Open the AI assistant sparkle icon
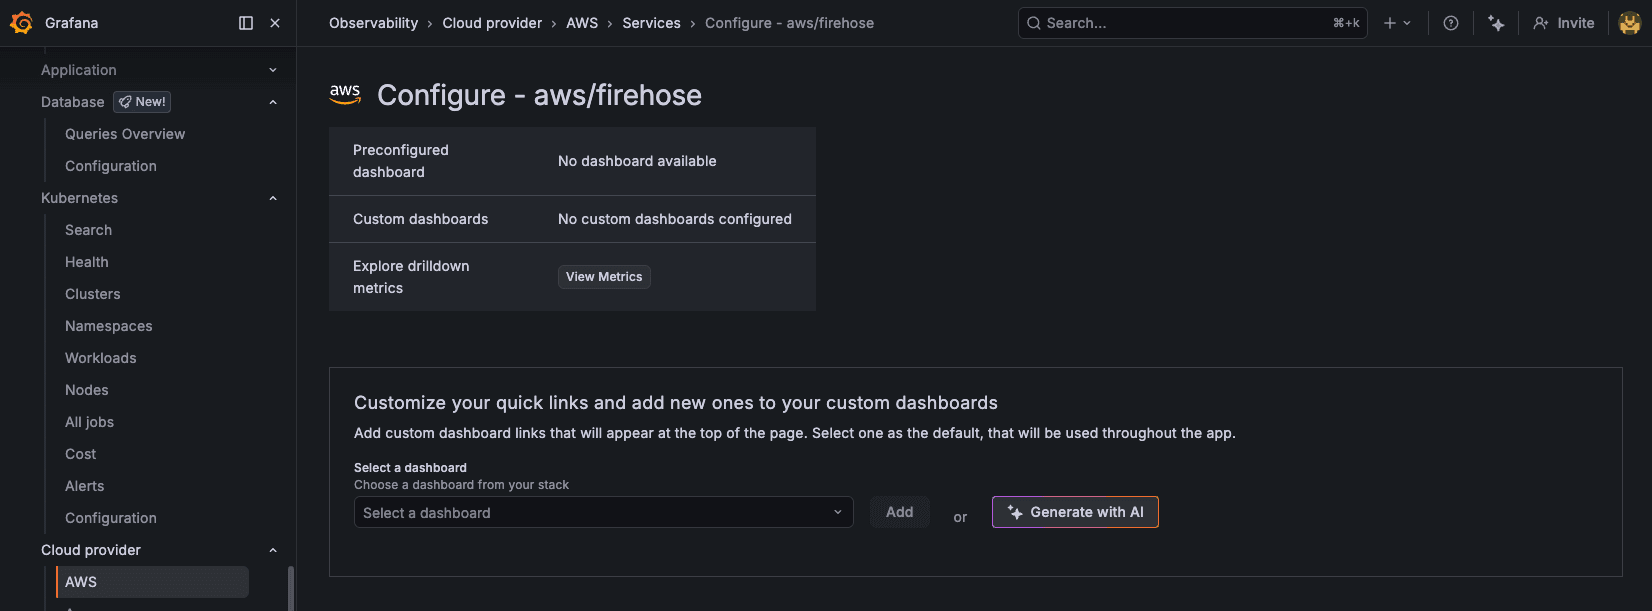 point(1496,23)
